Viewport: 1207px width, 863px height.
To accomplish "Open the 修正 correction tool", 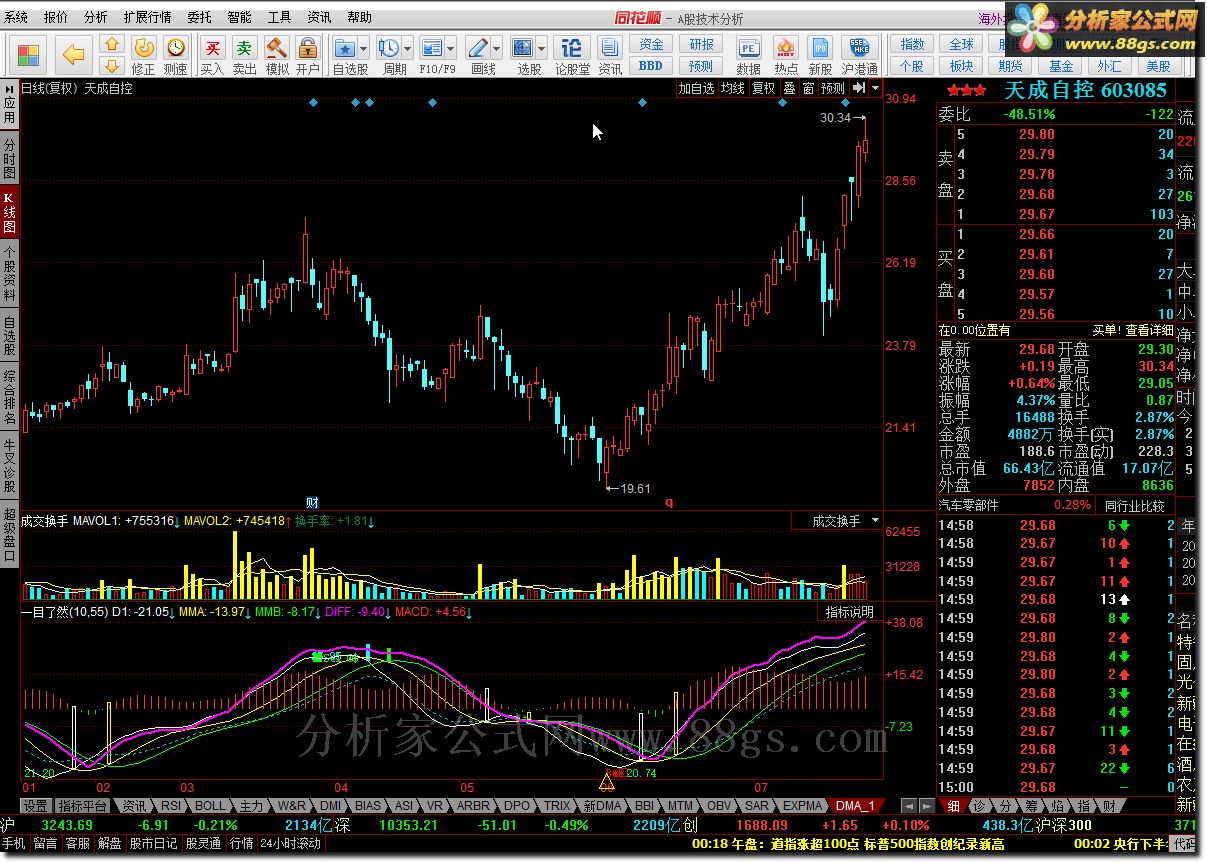I will (x=144, y=56).
